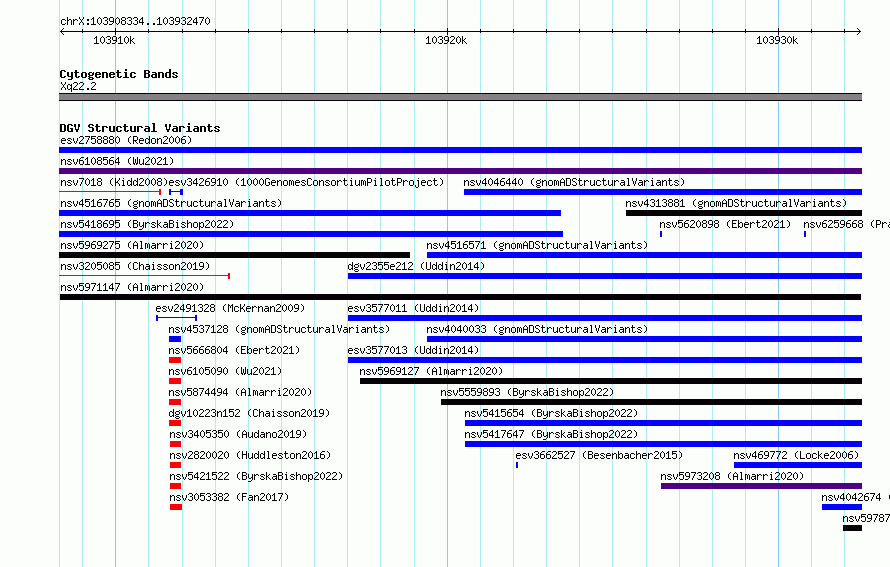
Task: Click the tiny blue mark under esv3662527
Action: point(517,465)
